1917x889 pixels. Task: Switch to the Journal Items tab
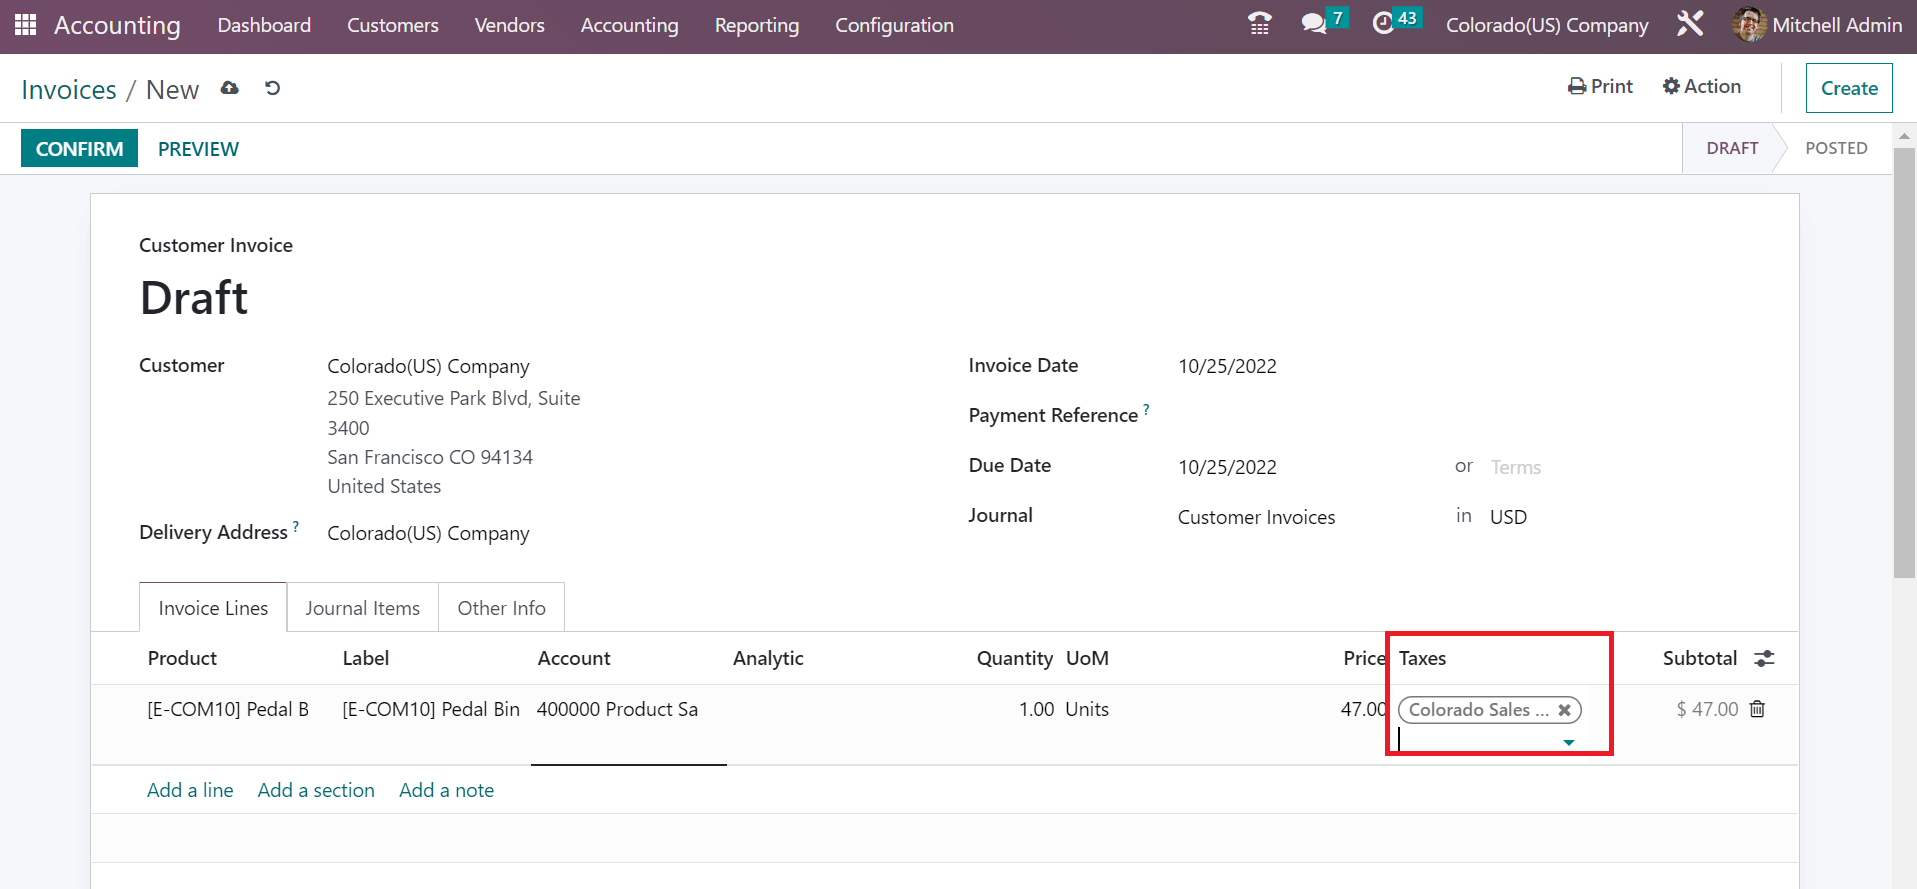[x=363, y=608]
